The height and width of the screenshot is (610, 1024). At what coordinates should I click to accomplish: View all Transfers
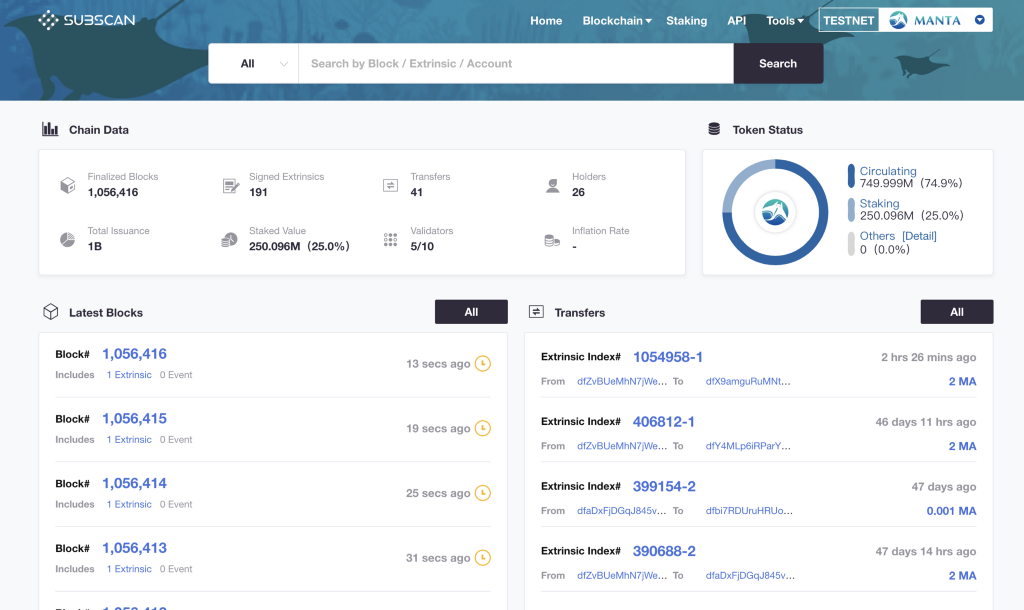pos(957,312)
